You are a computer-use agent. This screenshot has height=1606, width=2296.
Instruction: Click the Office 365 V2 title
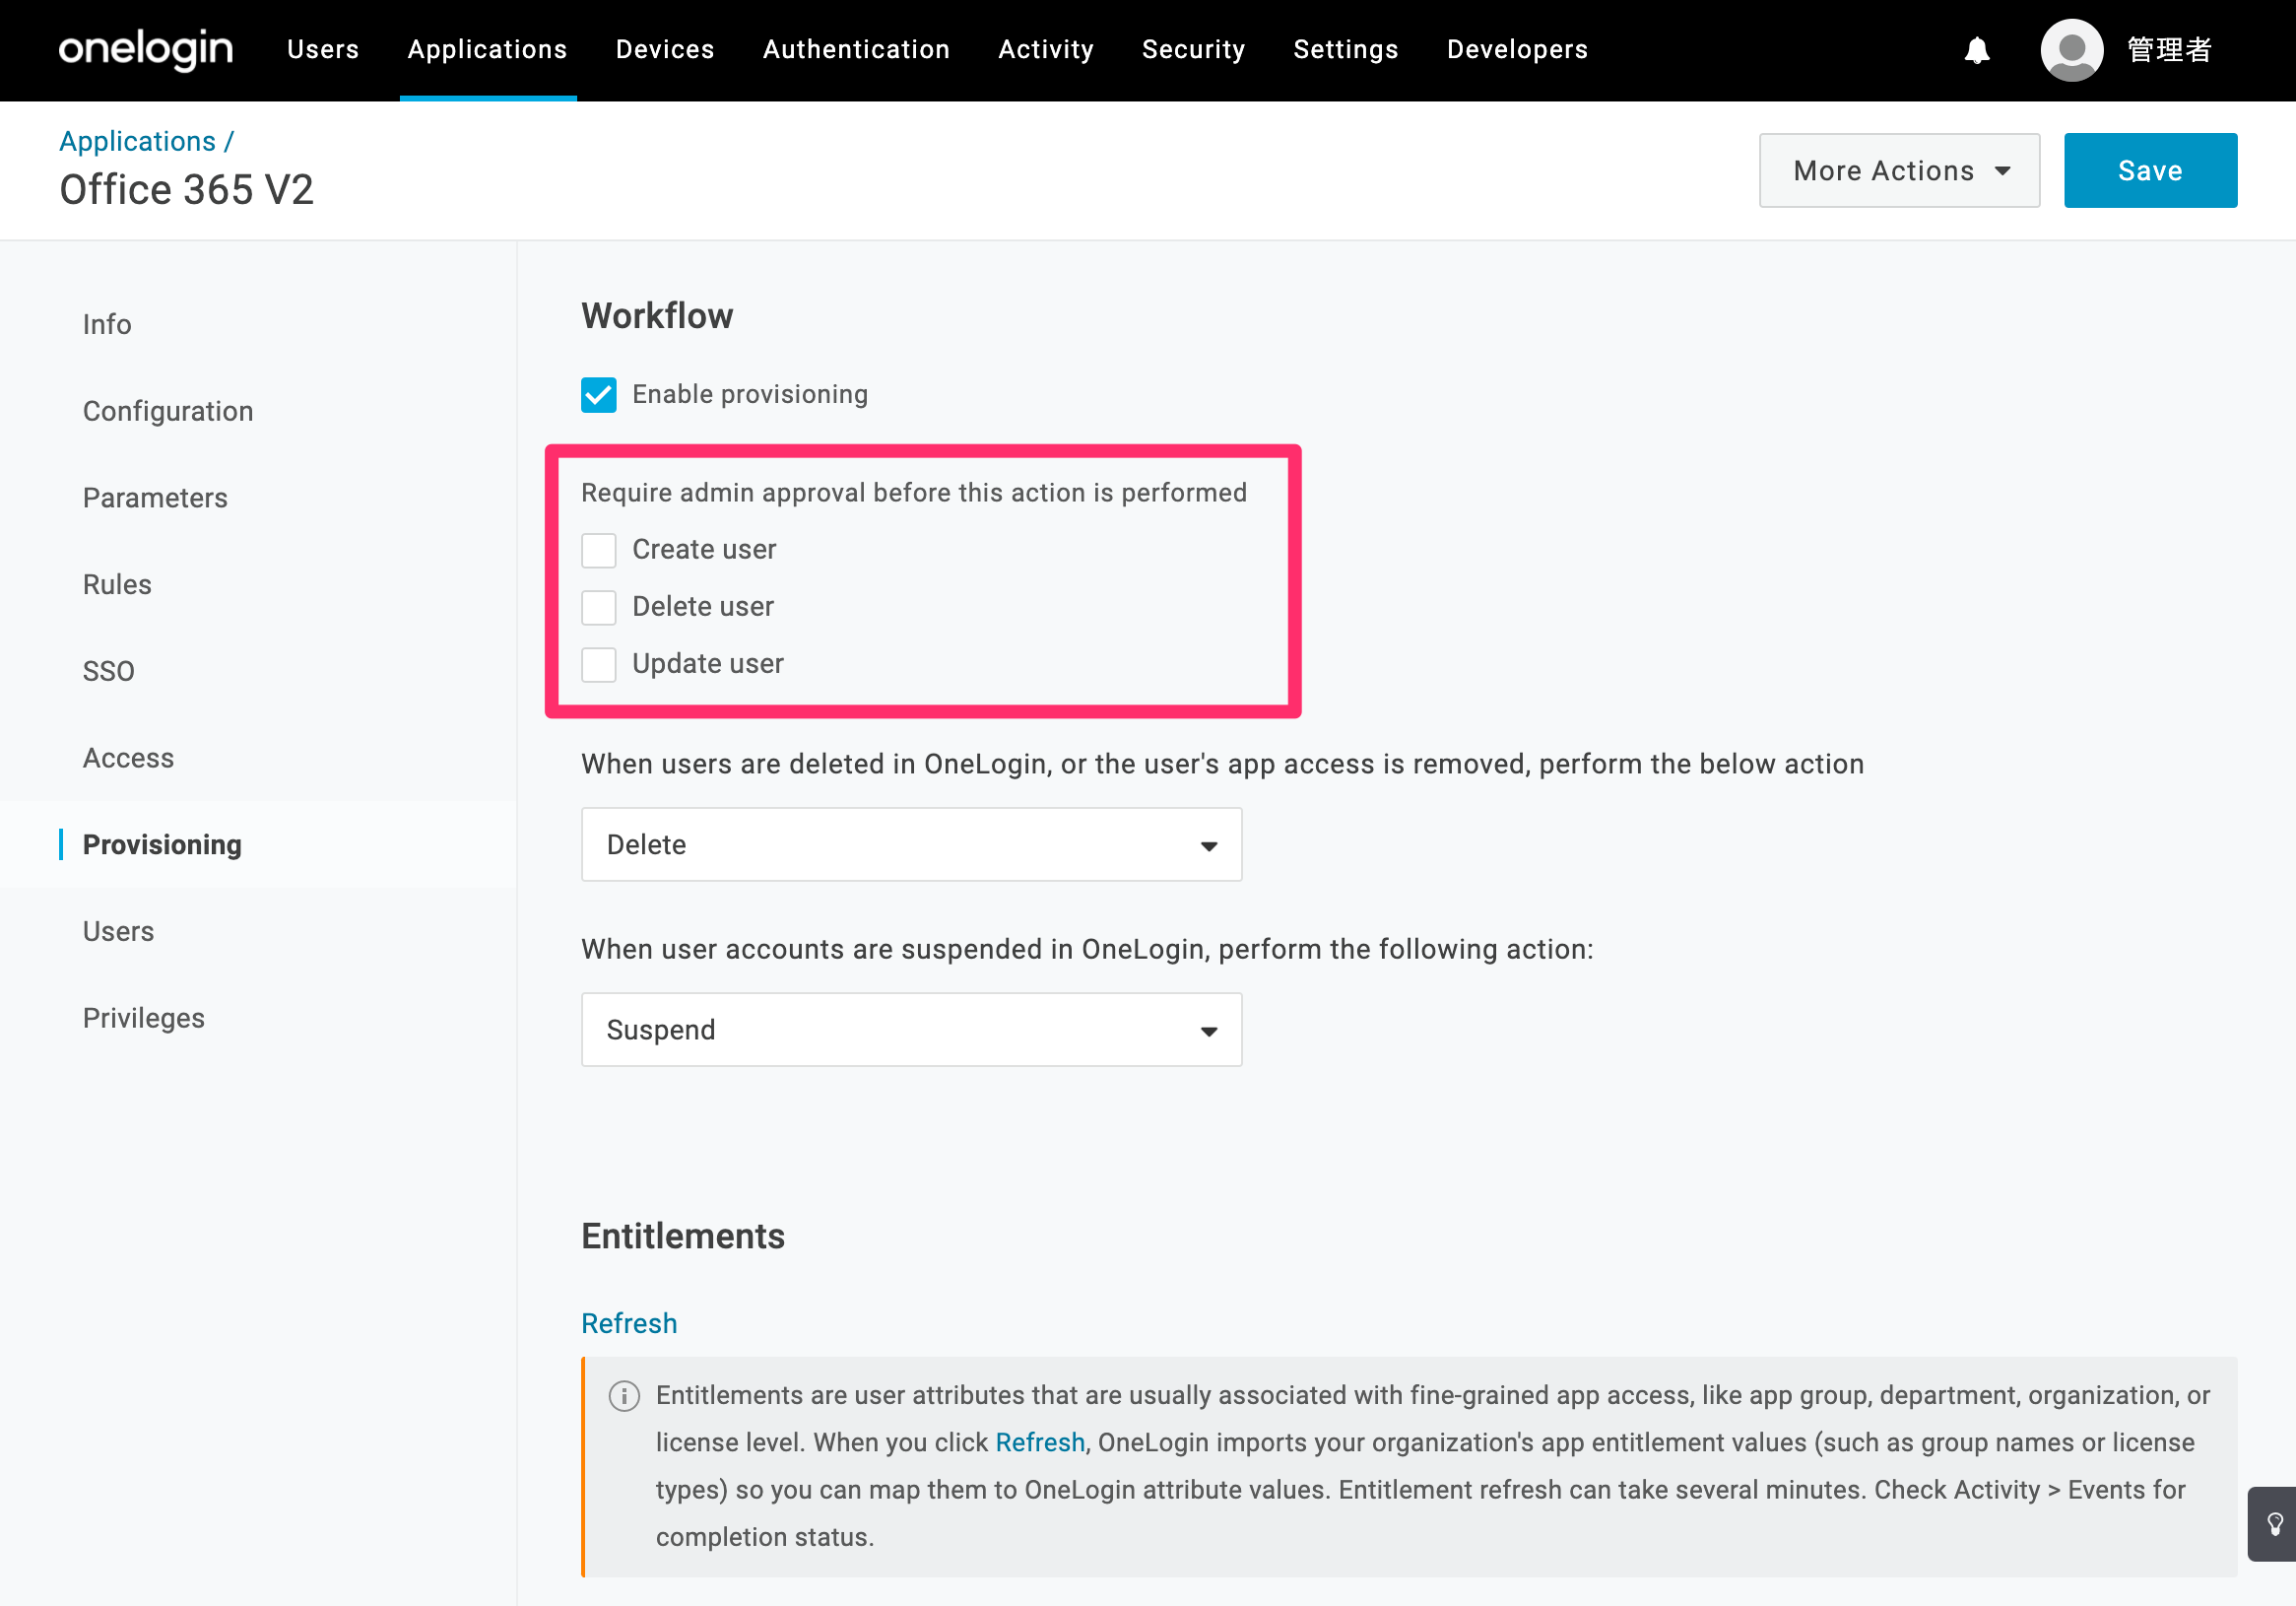pos(186,190)
